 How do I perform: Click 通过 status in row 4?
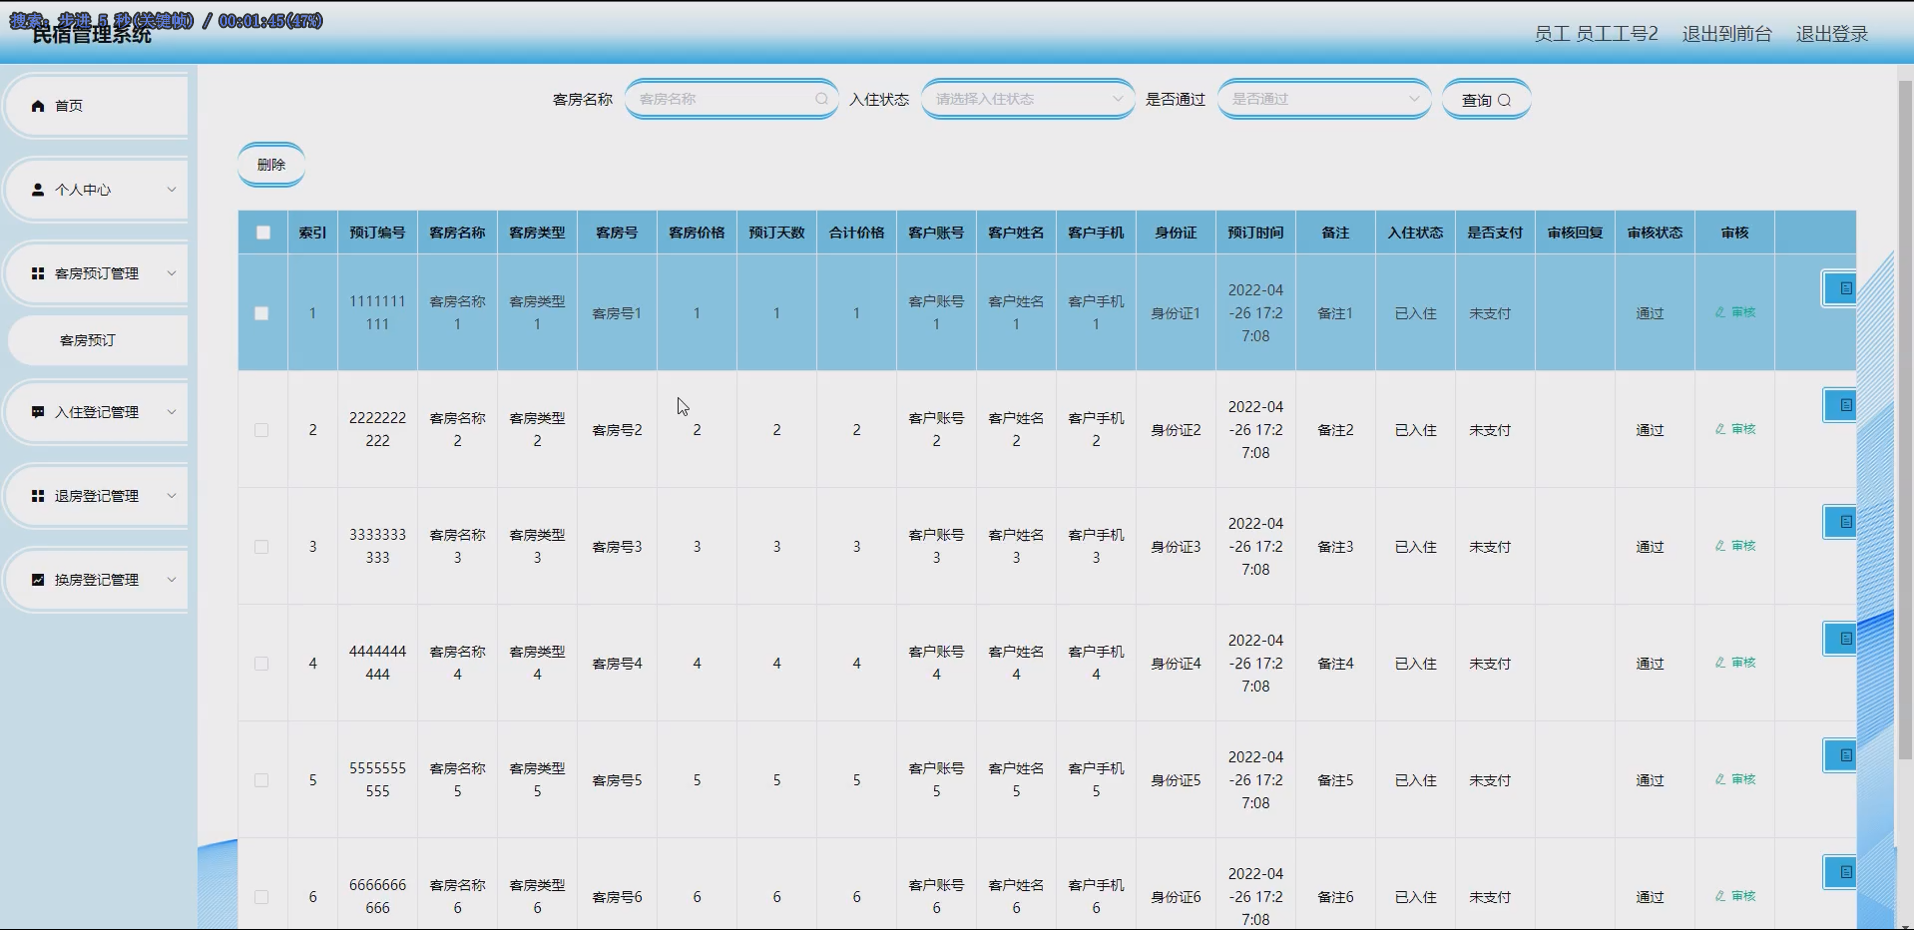[1650, 664]
